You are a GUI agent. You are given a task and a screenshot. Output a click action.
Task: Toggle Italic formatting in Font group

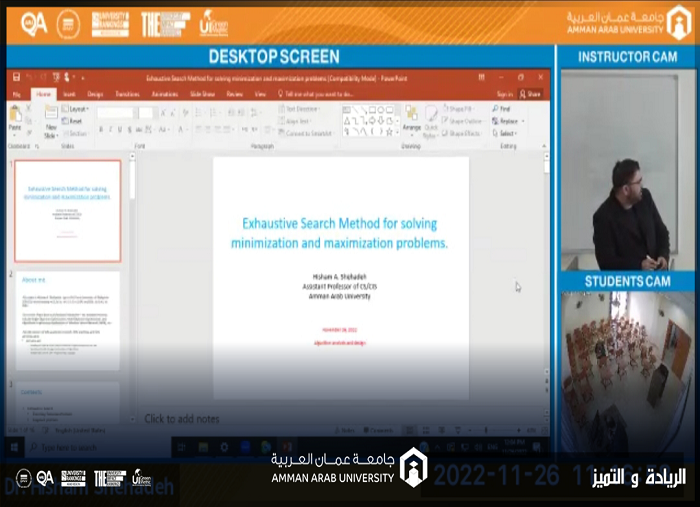click(x=110, y=129)
